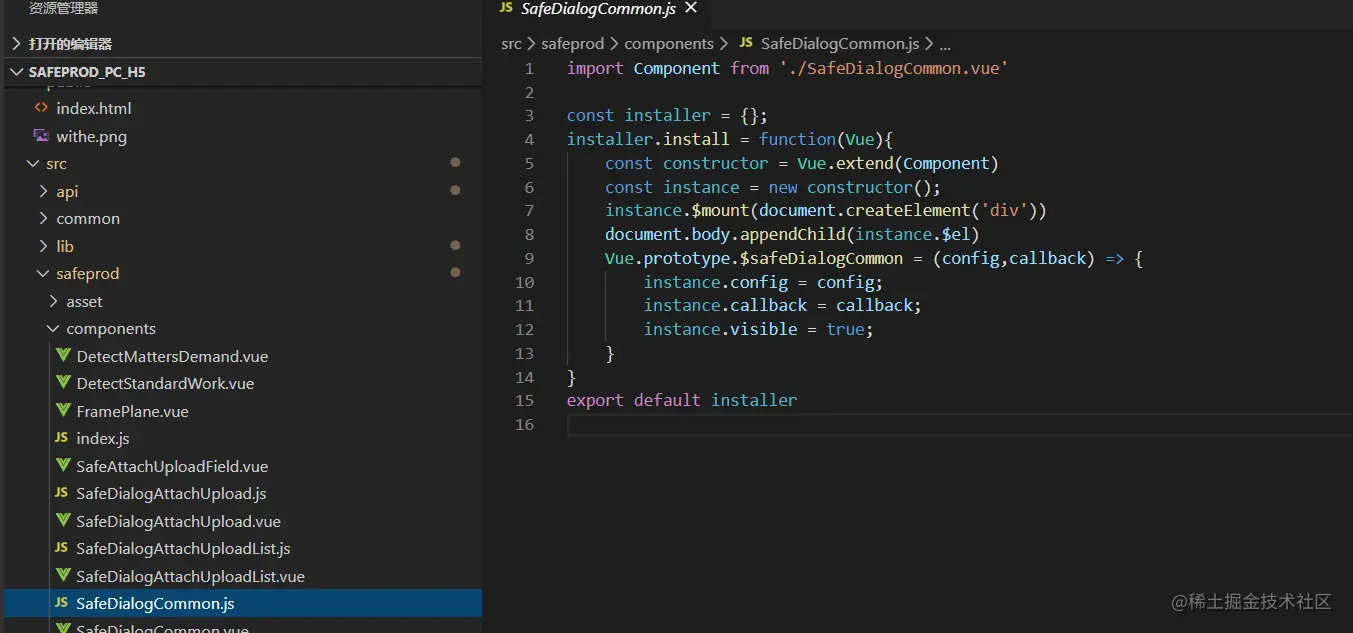Open SafeDialogAttachUploadList.js file
1353x633 pixels.
click(183, 548)
